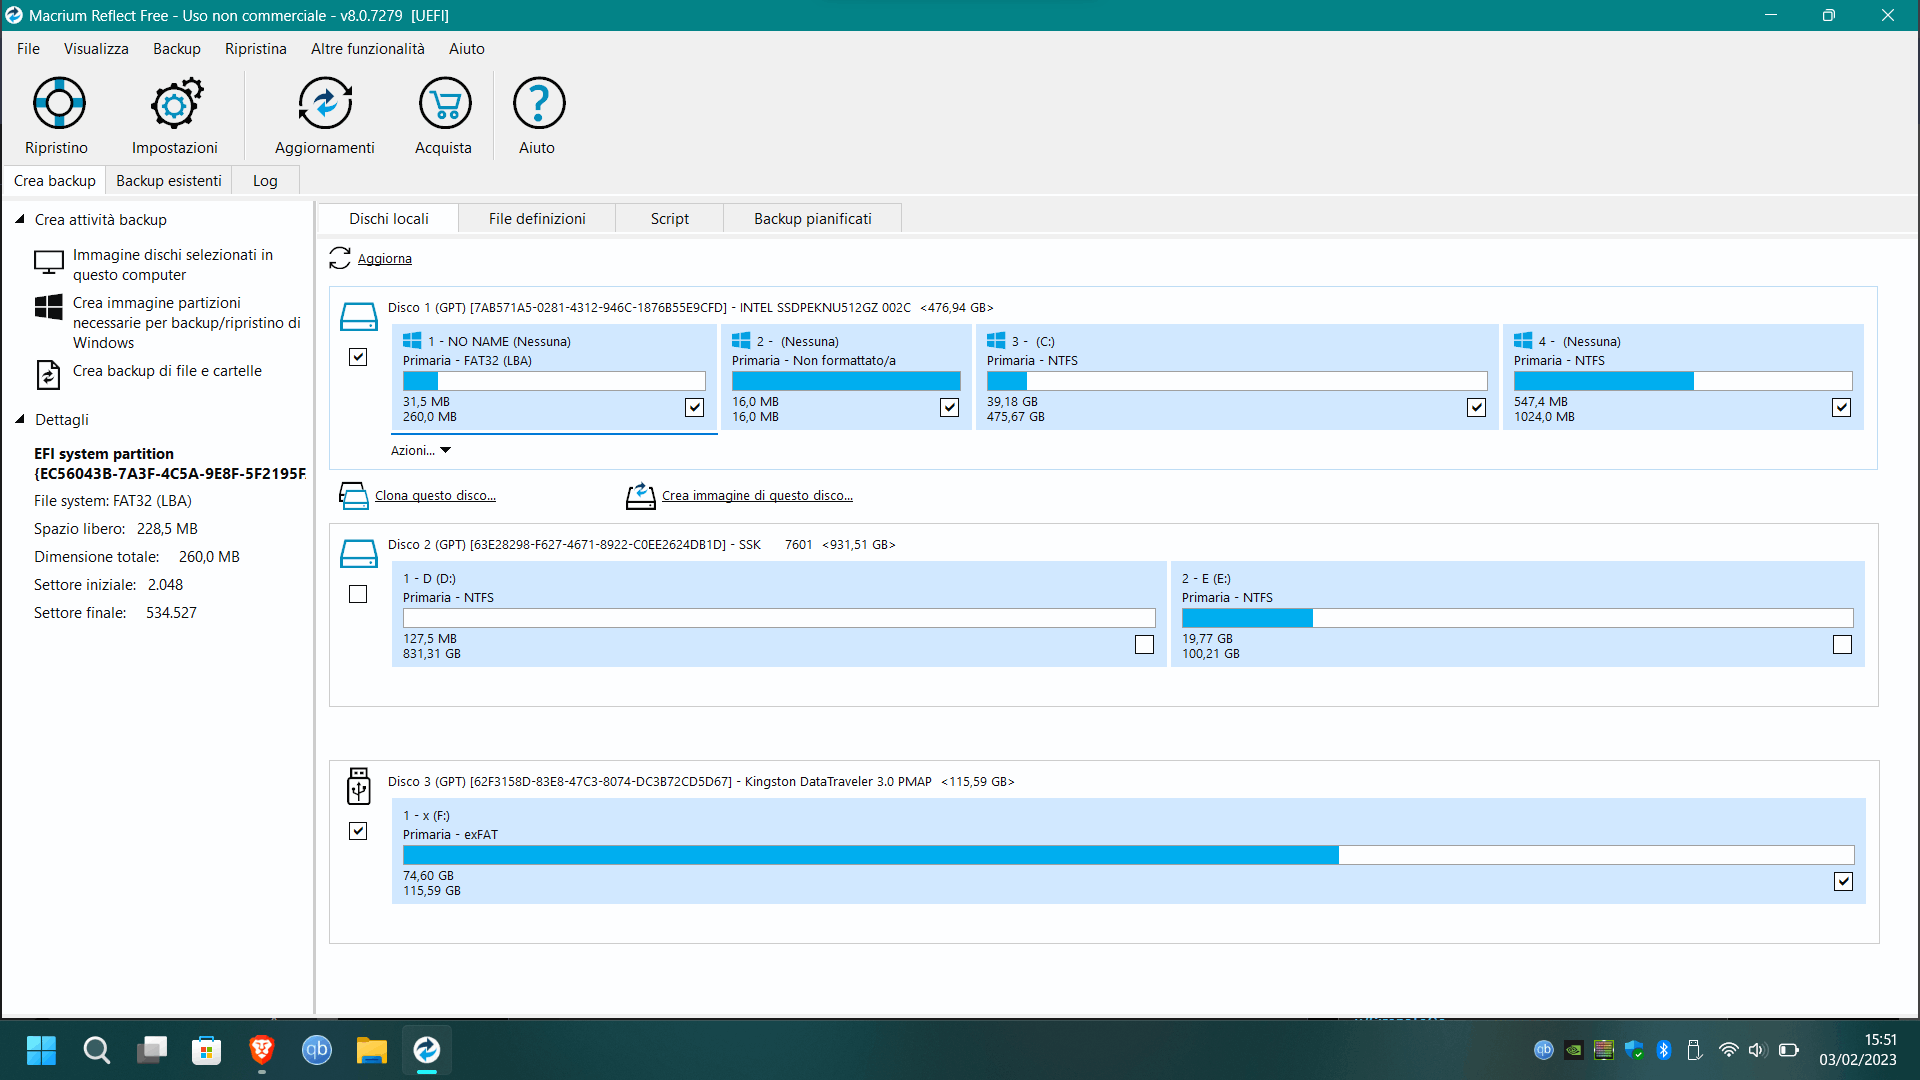Open the Aiuto question mark toolbar icon
This screenshot has width=1920, height=1080.
coord(539,103)
